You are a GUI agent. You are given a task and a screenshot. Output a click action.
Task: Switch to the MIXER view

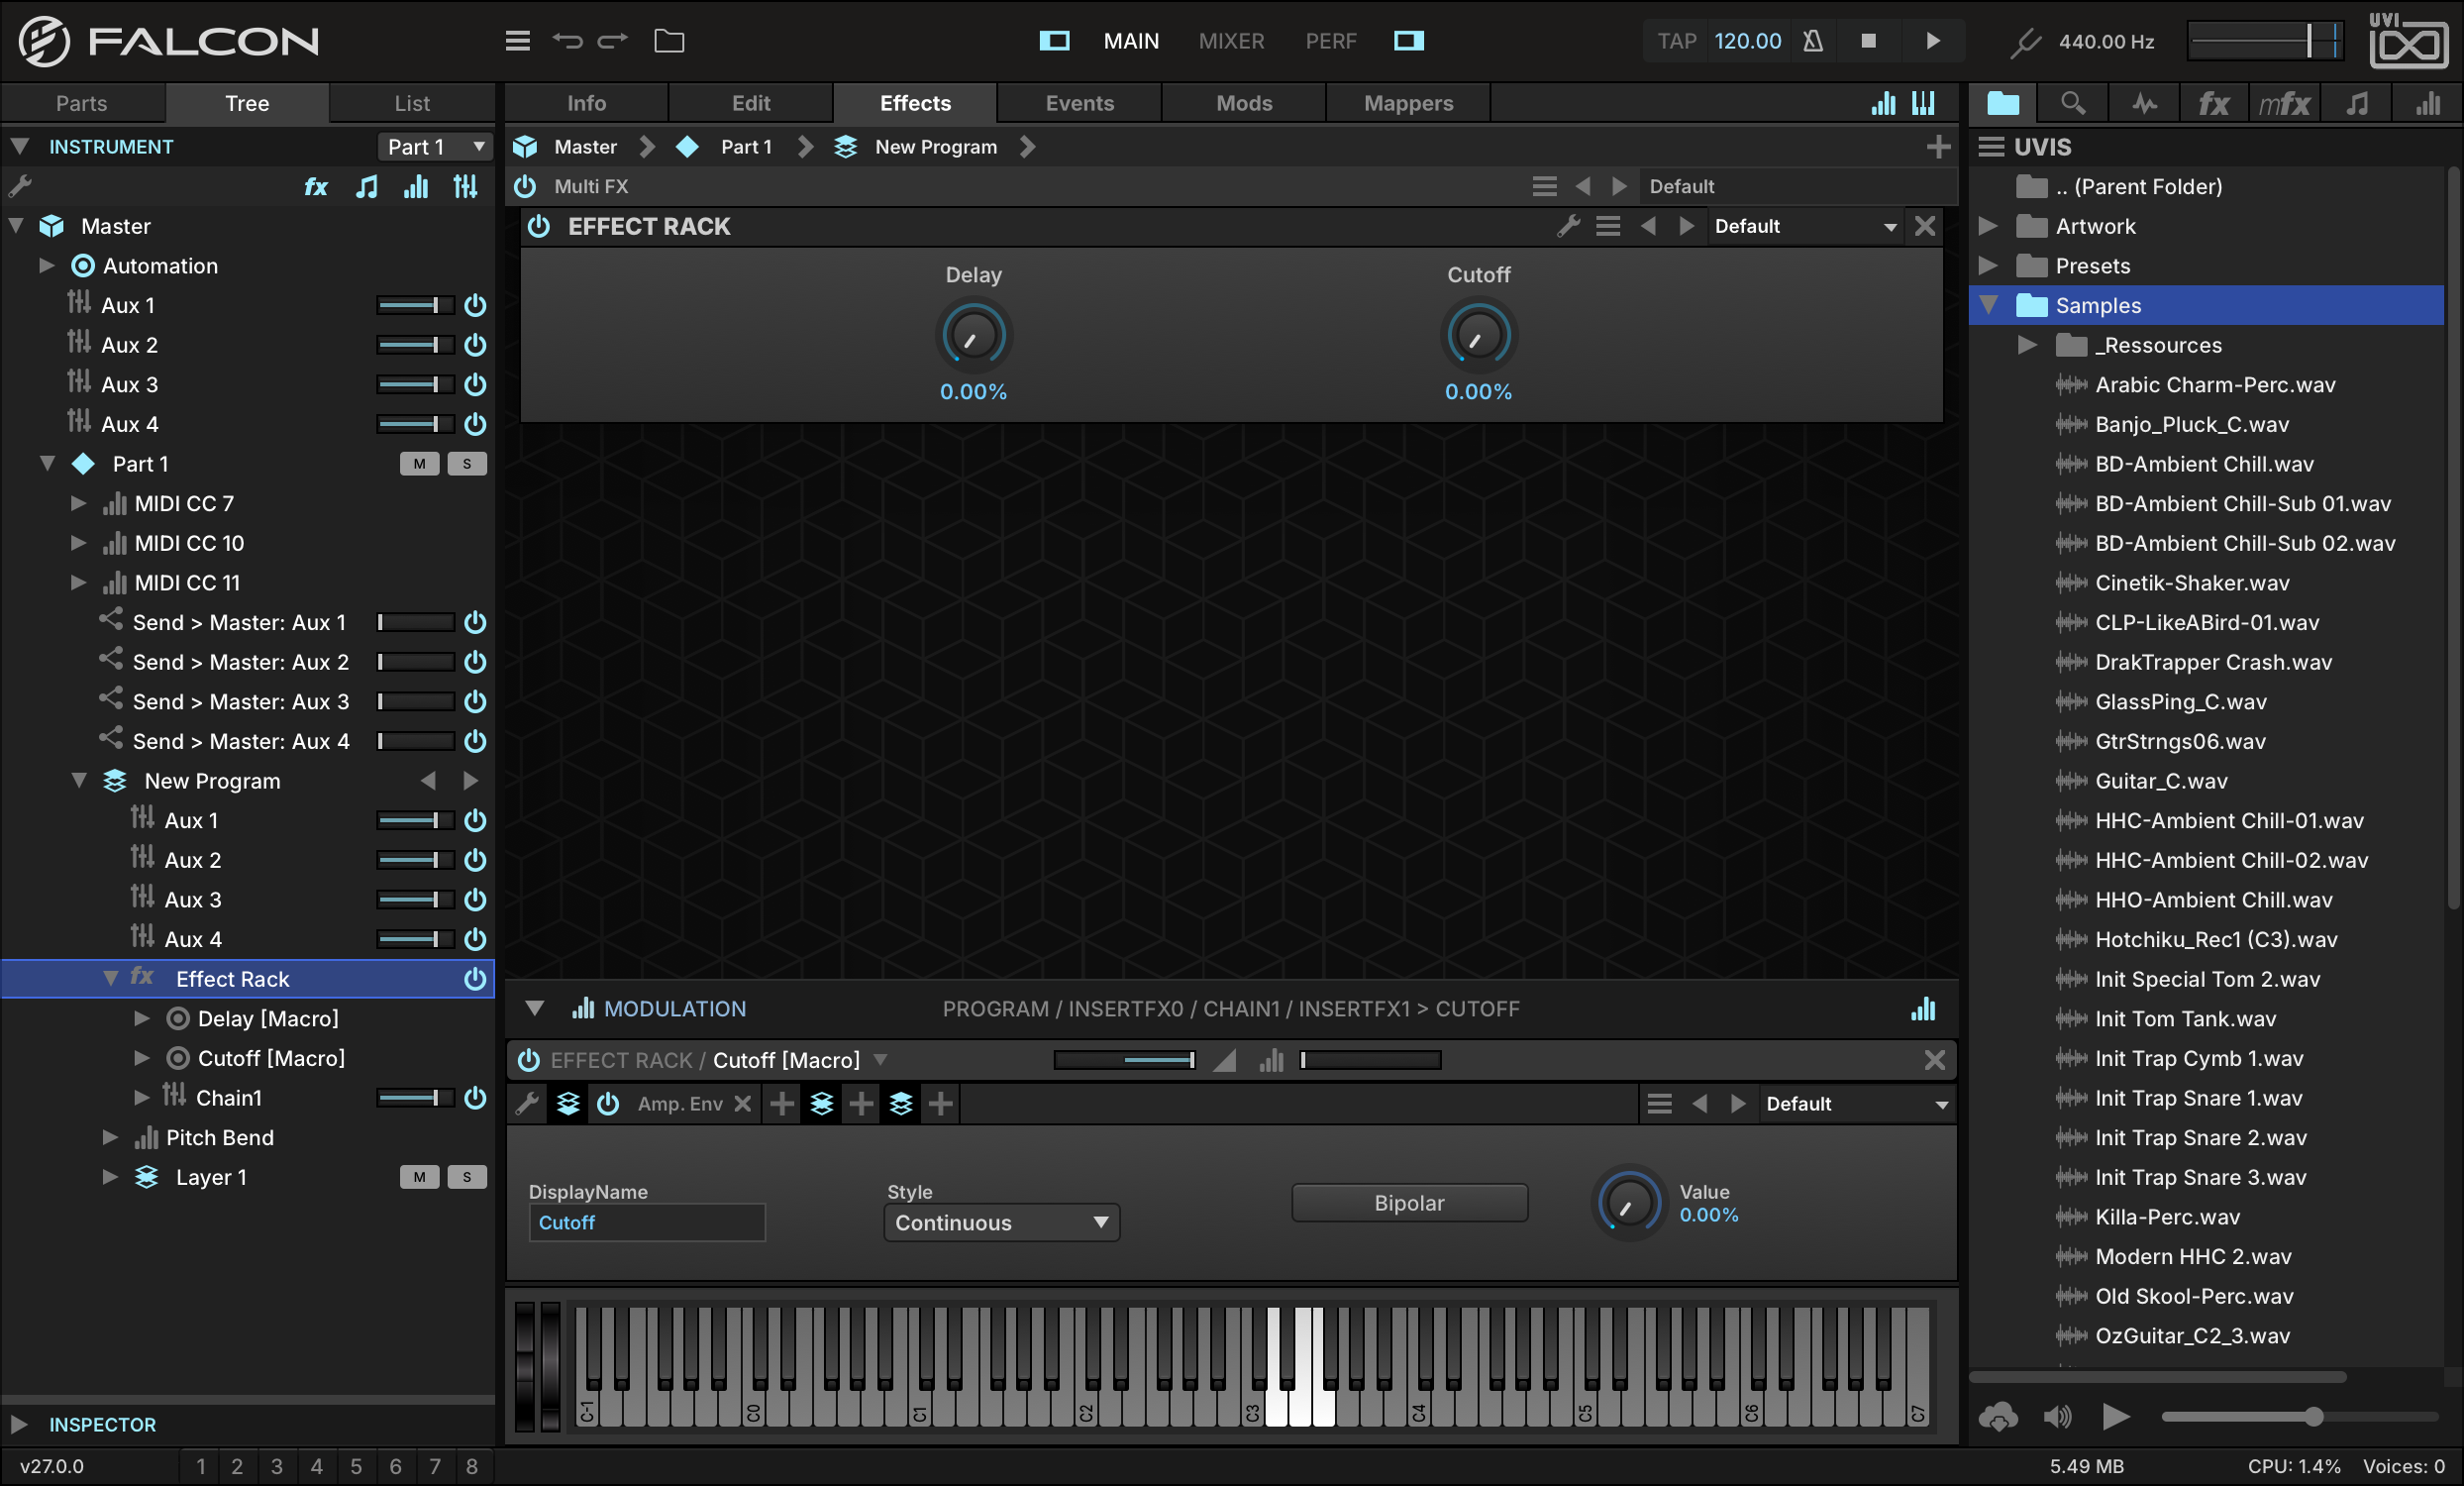(x=1231, y=41)
